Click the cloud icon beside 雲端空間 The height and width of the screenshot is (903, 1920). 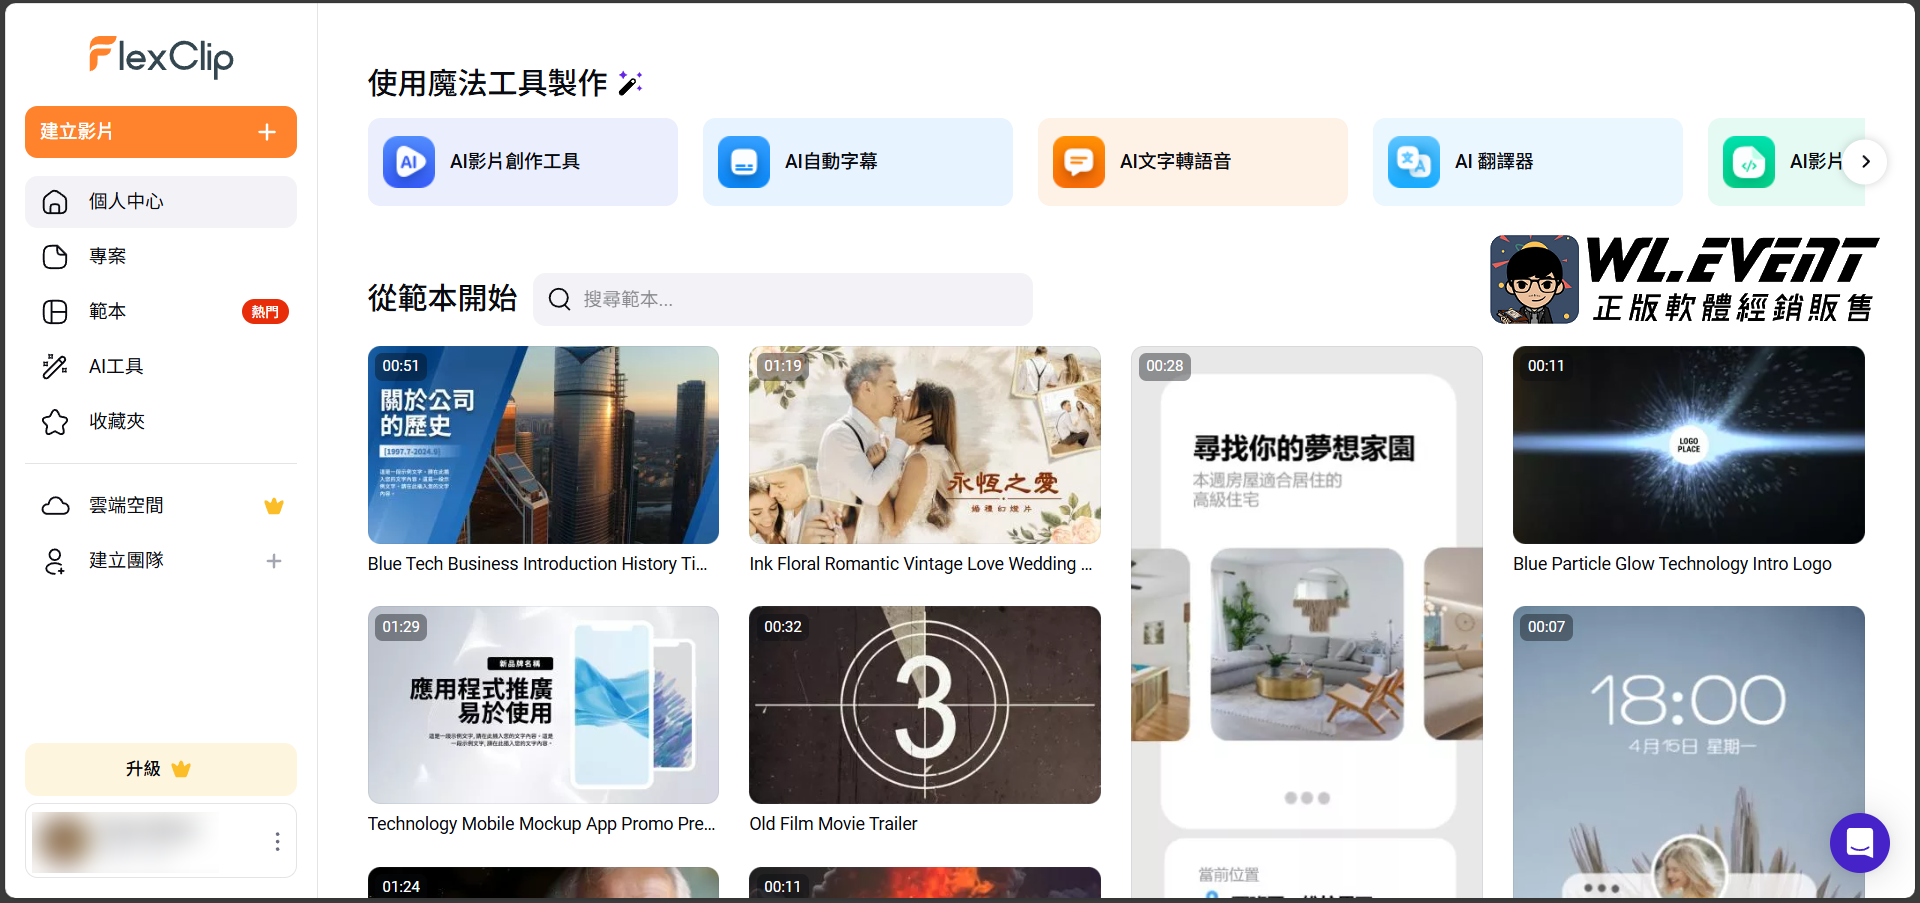(55, 506)
